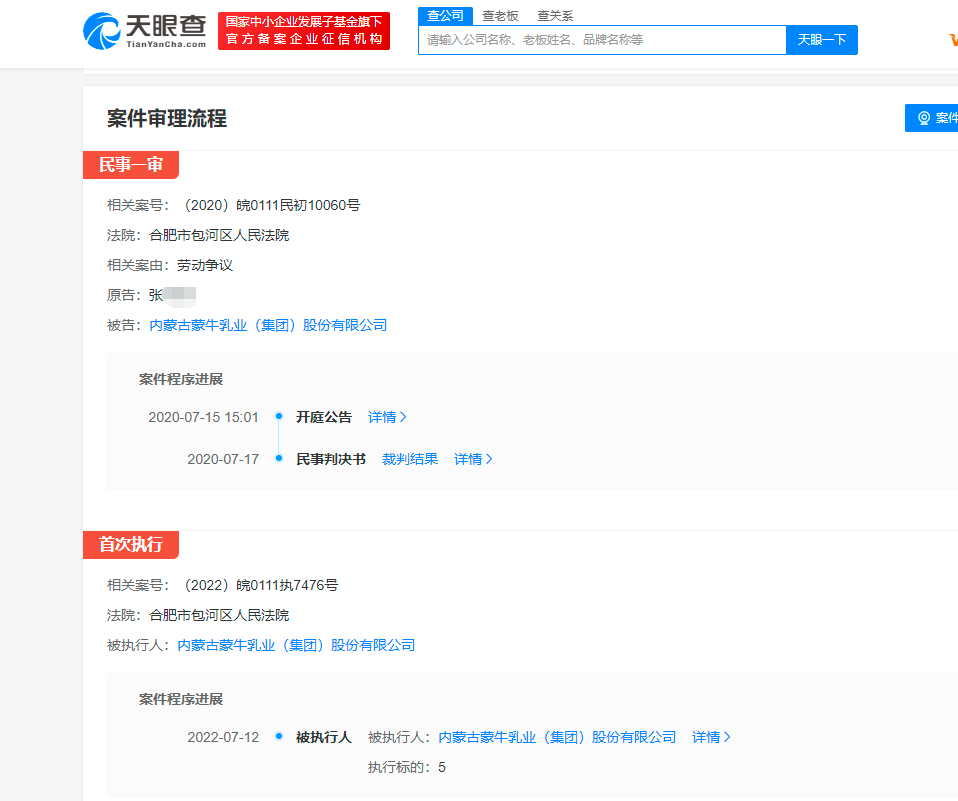
Task: Focus the company name search field
Action: pyautogui.click(x=602, y=40)
